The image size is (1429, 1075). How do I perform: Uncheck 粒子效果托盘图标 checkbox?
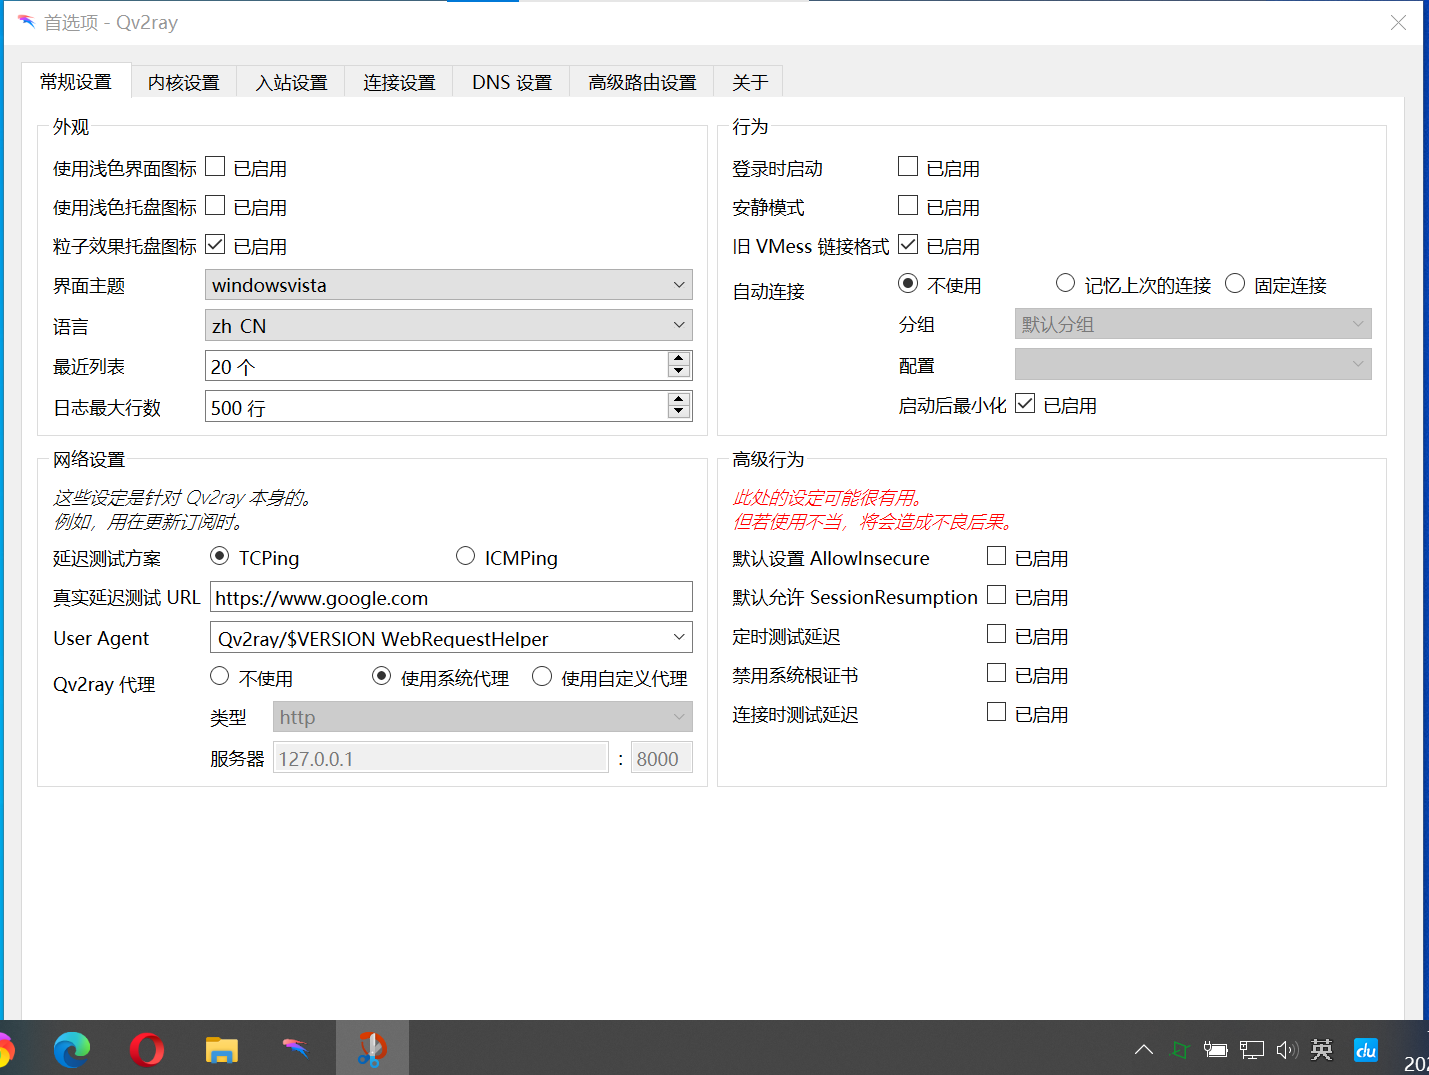tap(215, 243)
